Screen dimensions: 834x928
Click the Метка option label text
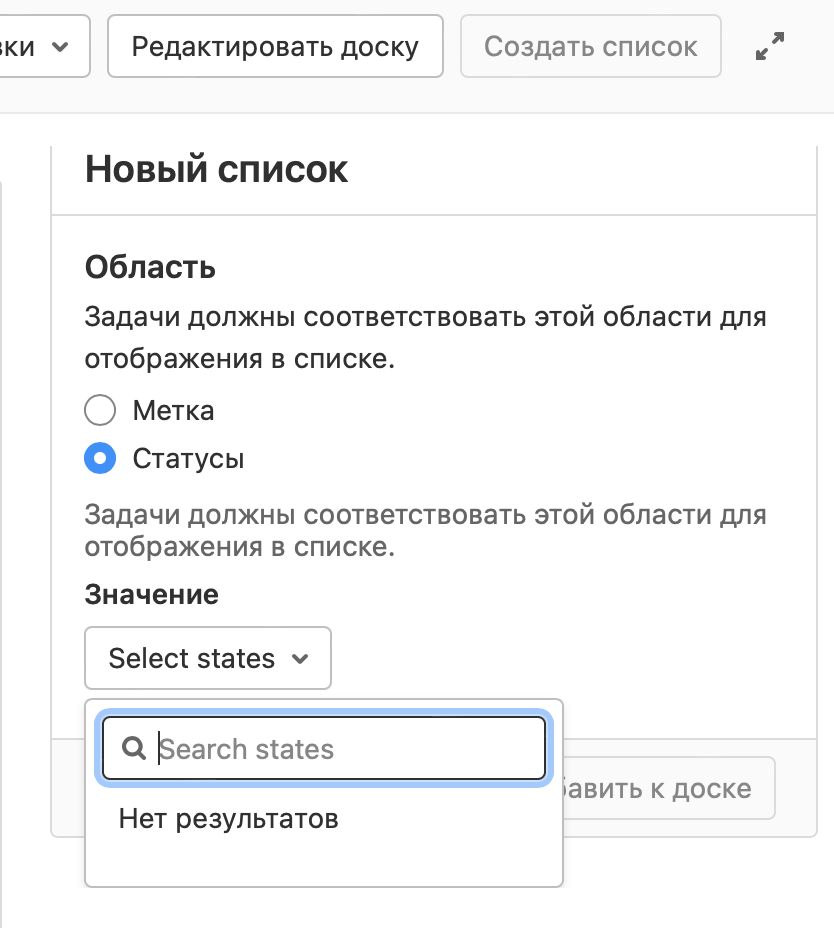tap(173, 410)
